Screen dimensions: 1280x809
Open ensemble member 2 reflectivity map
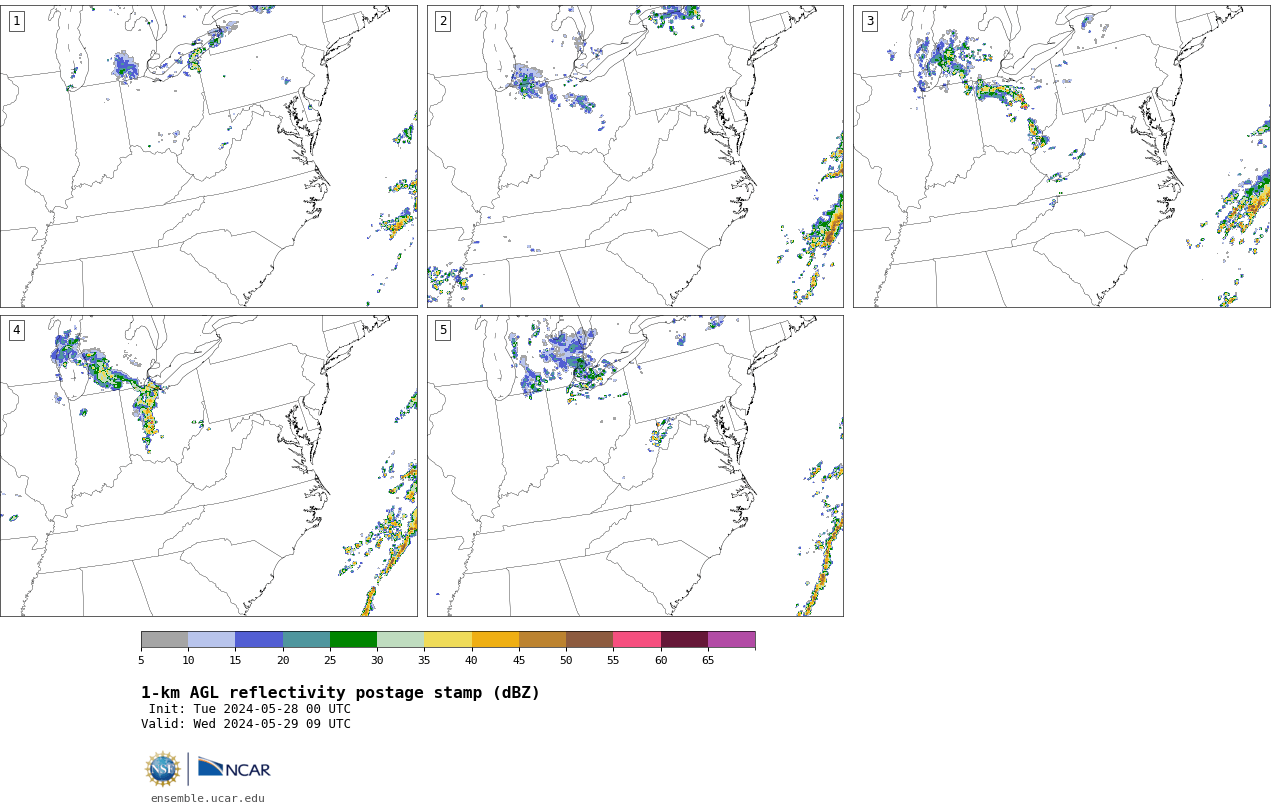pyautogui.click(x=635, y=156)
